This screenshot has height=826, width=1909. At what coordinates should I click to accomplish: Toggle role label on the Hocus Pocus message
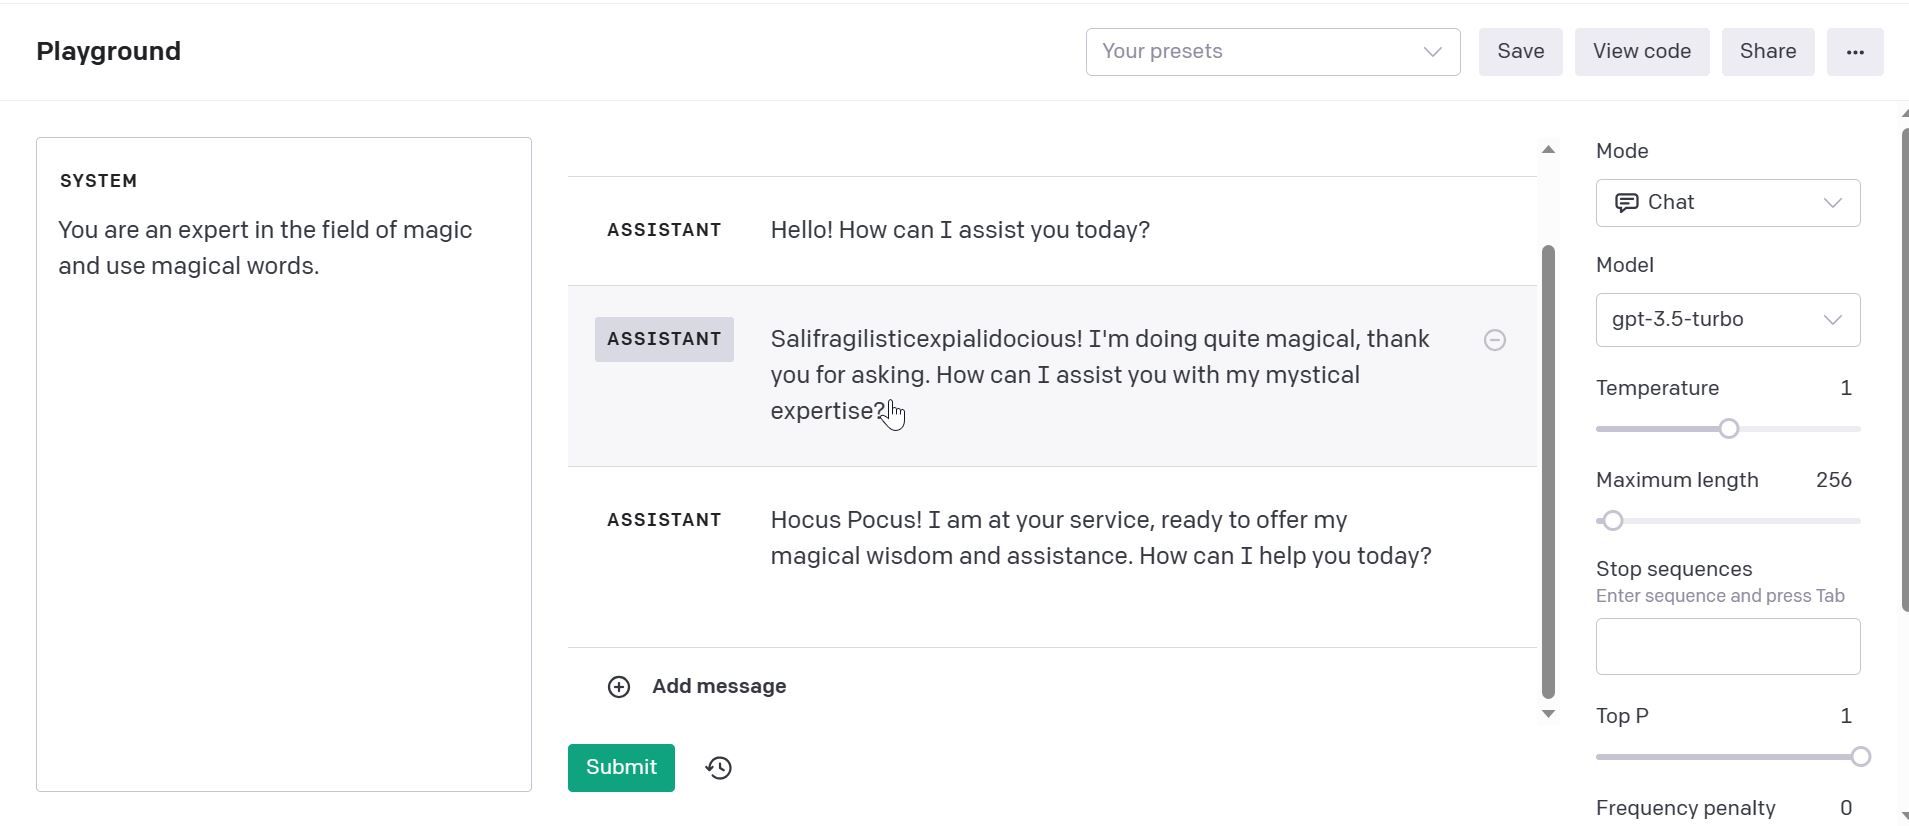[x=664, y=520]
